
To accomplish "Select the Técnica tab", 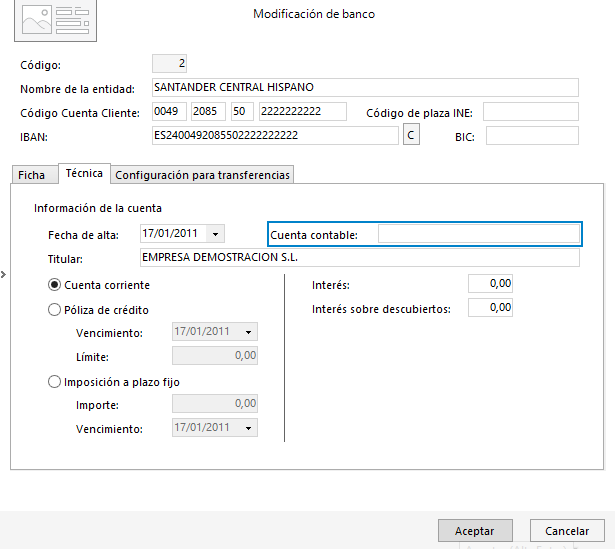I will (x=84, y=174).
